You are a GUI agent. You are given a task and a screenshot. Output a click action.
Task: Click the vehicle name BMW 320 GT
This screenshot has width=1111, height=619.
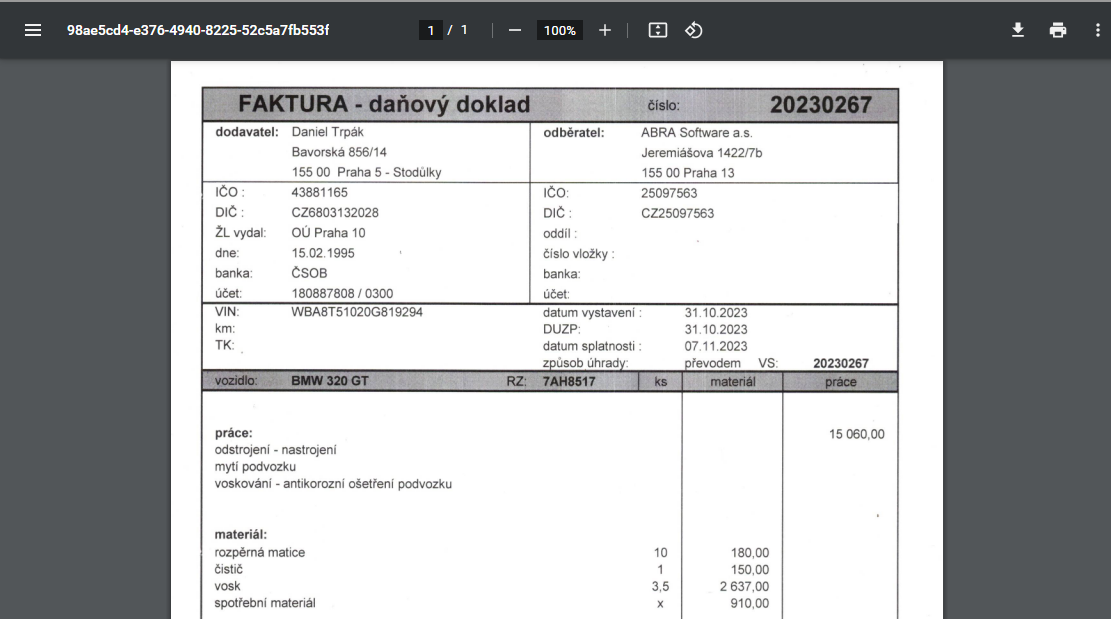[x=329, y=381]
